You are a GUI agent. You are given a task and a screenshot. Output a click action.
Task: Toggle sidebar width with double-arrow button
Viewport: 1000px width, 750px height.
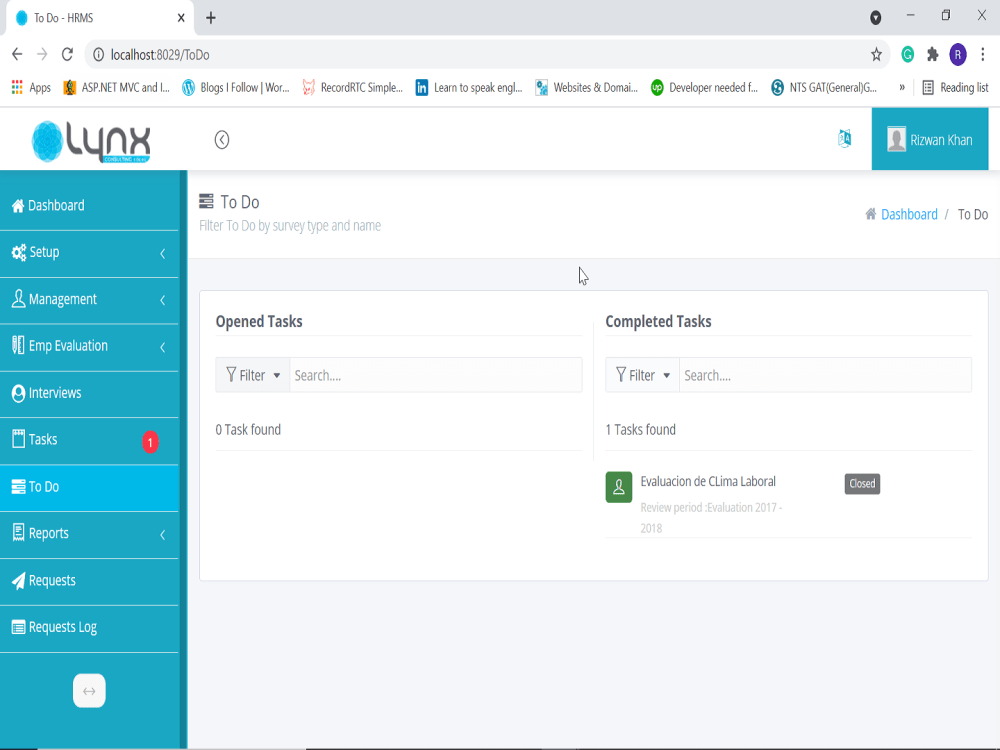point(89,691)
